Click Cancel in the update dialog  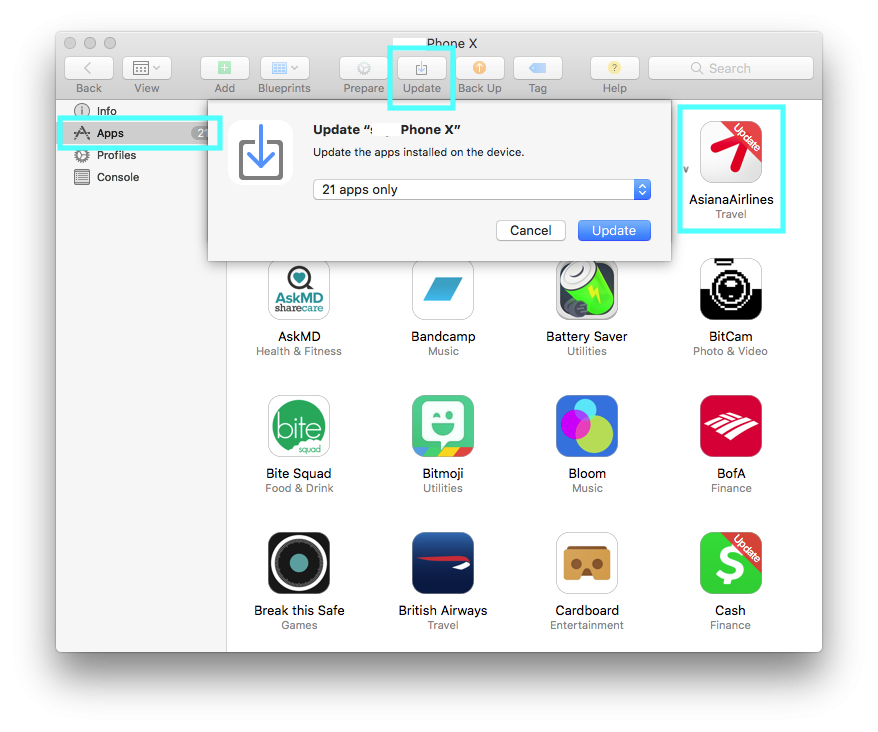tap(530, 230)
